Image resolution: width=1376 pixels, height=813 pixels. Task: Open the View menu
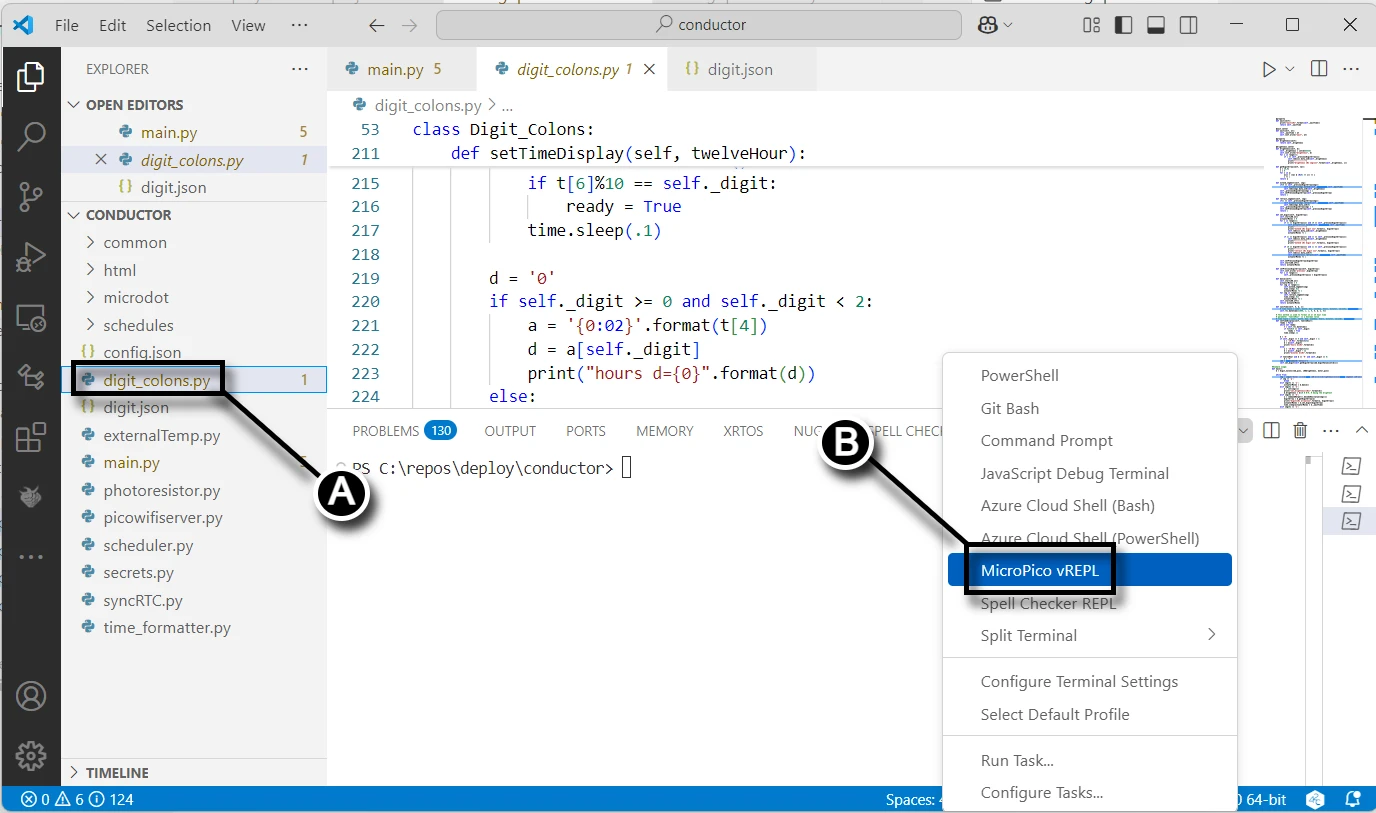(248, 25)
